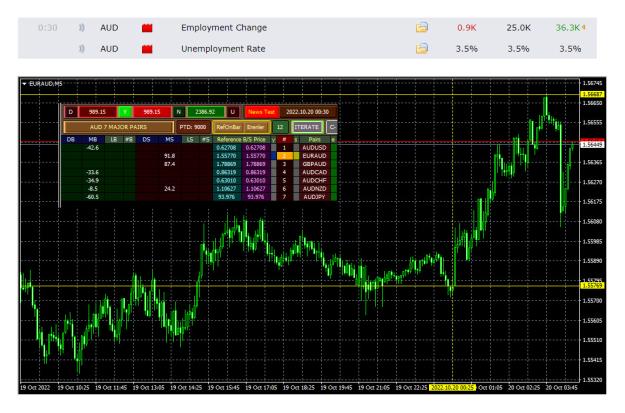Image resolution: width=625 pixels, height=413 pixels.
Task: Click the 36.3K previous value
Action: [568, 28]
